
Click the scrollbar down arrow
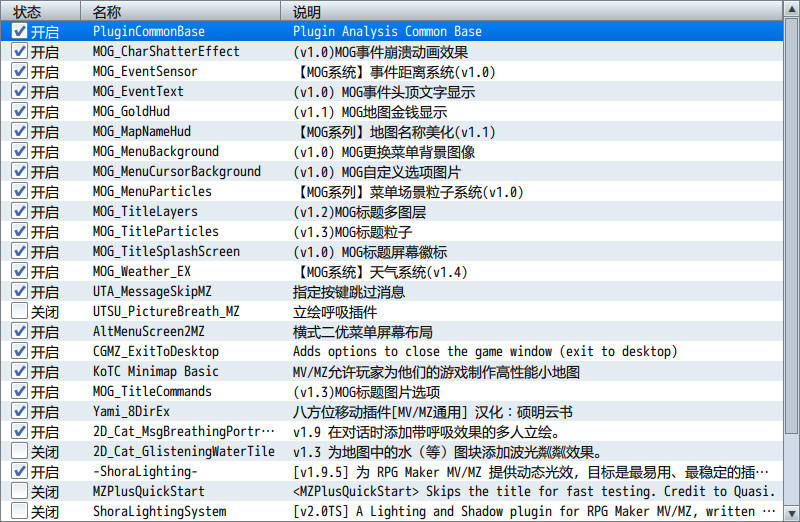pos(791,513)
